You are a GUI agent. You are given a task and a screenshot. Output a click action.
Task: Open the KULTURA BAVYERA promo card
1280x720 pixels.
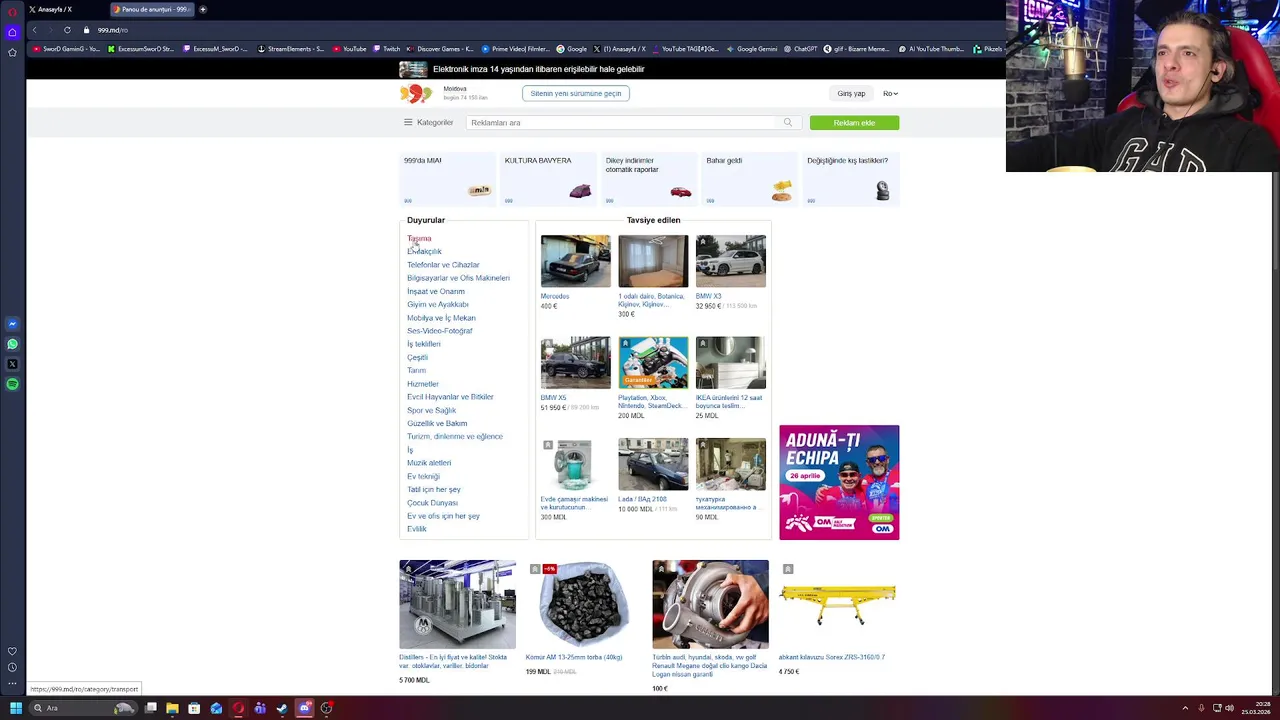point(548,179)
